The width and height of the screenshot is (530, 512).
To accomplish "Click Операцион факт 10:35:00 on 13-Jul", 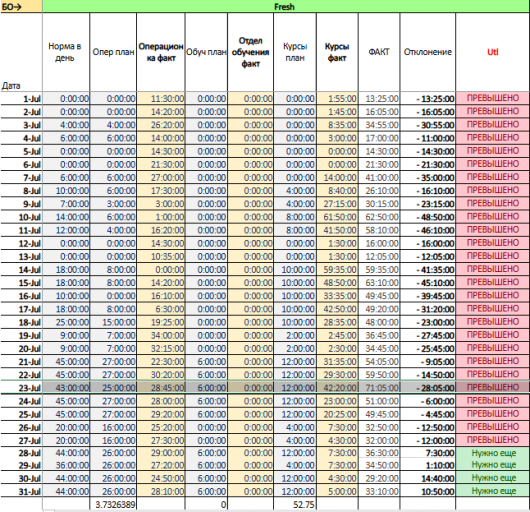I will (x=161, y=257).
